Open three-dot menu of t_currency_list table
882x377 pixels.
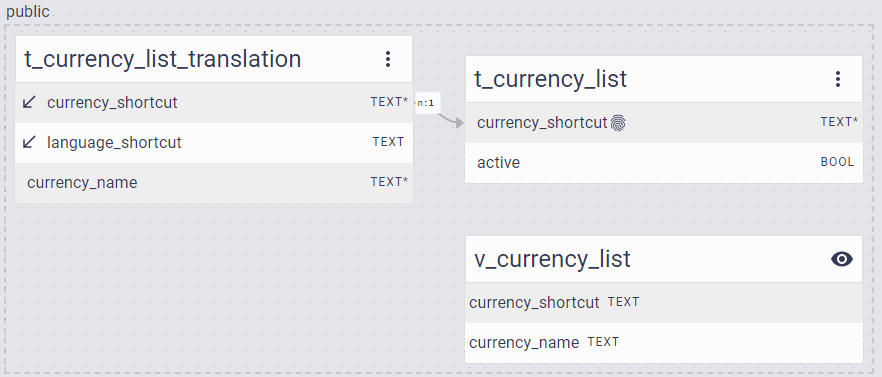[838, 79]
